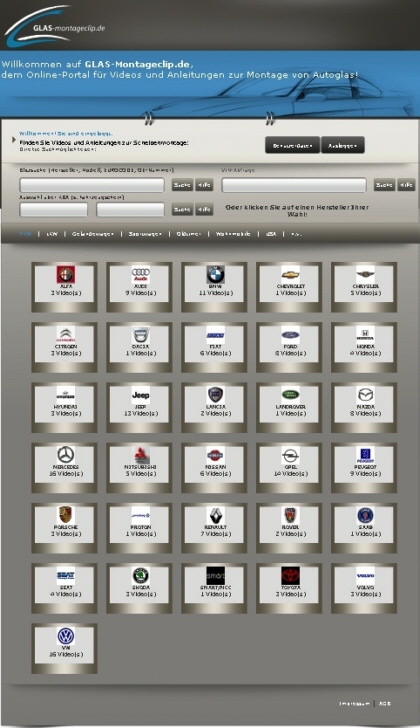Focus the Glassuche search input field
Screen dimensions: 420x728
point(92,185)
